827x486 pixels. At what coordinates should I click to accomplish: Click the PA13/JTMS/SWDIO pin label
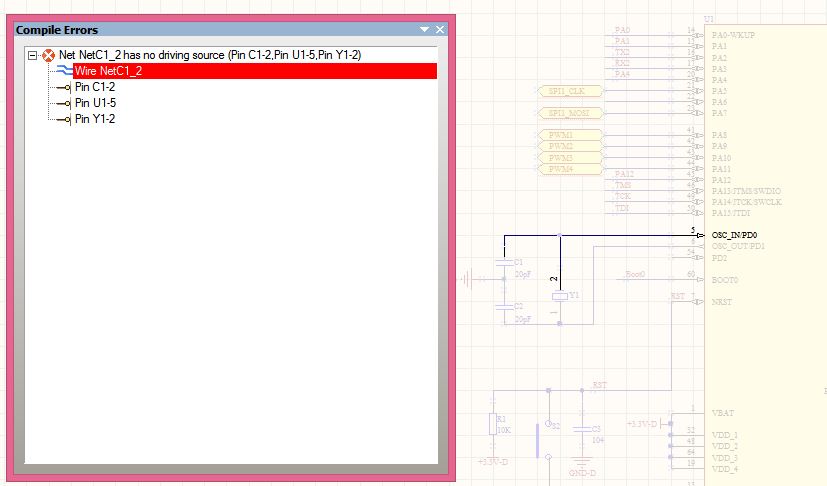pos(746,191)
